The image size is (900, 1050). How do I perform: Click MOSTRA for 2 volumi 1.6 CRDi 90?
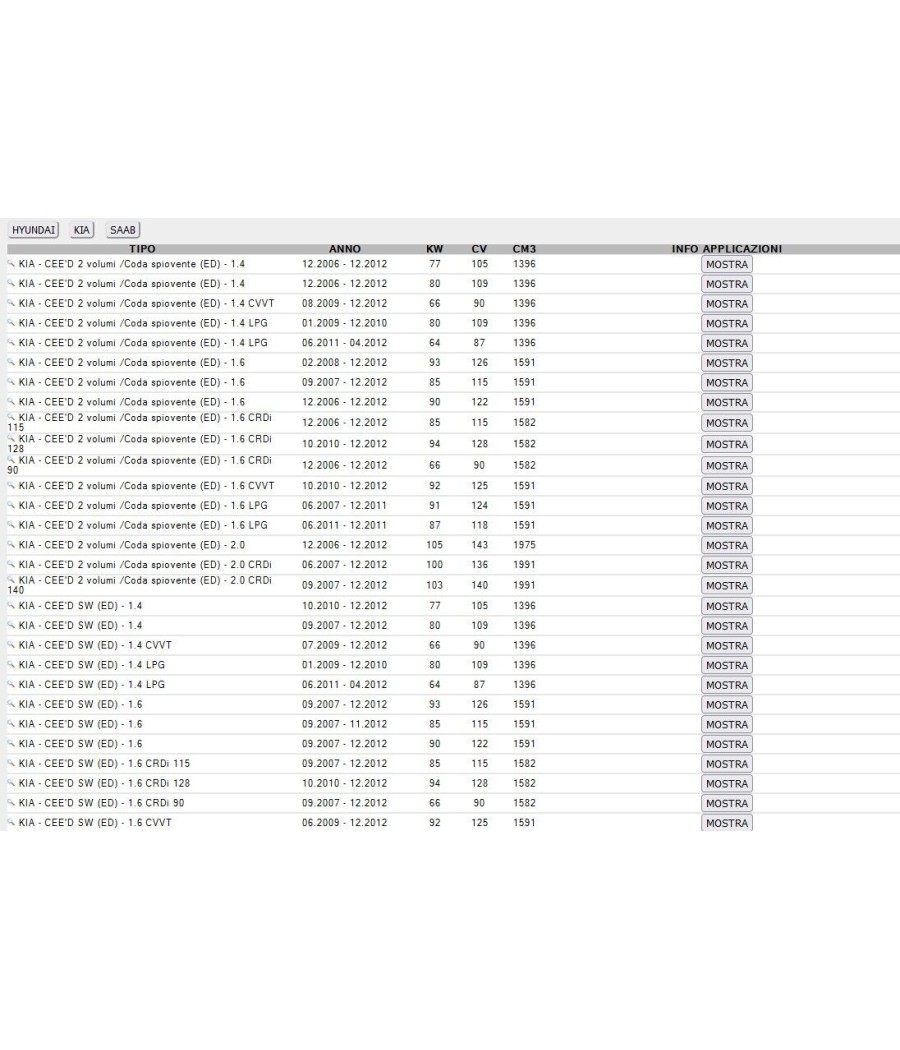click(x=727, y=466)
